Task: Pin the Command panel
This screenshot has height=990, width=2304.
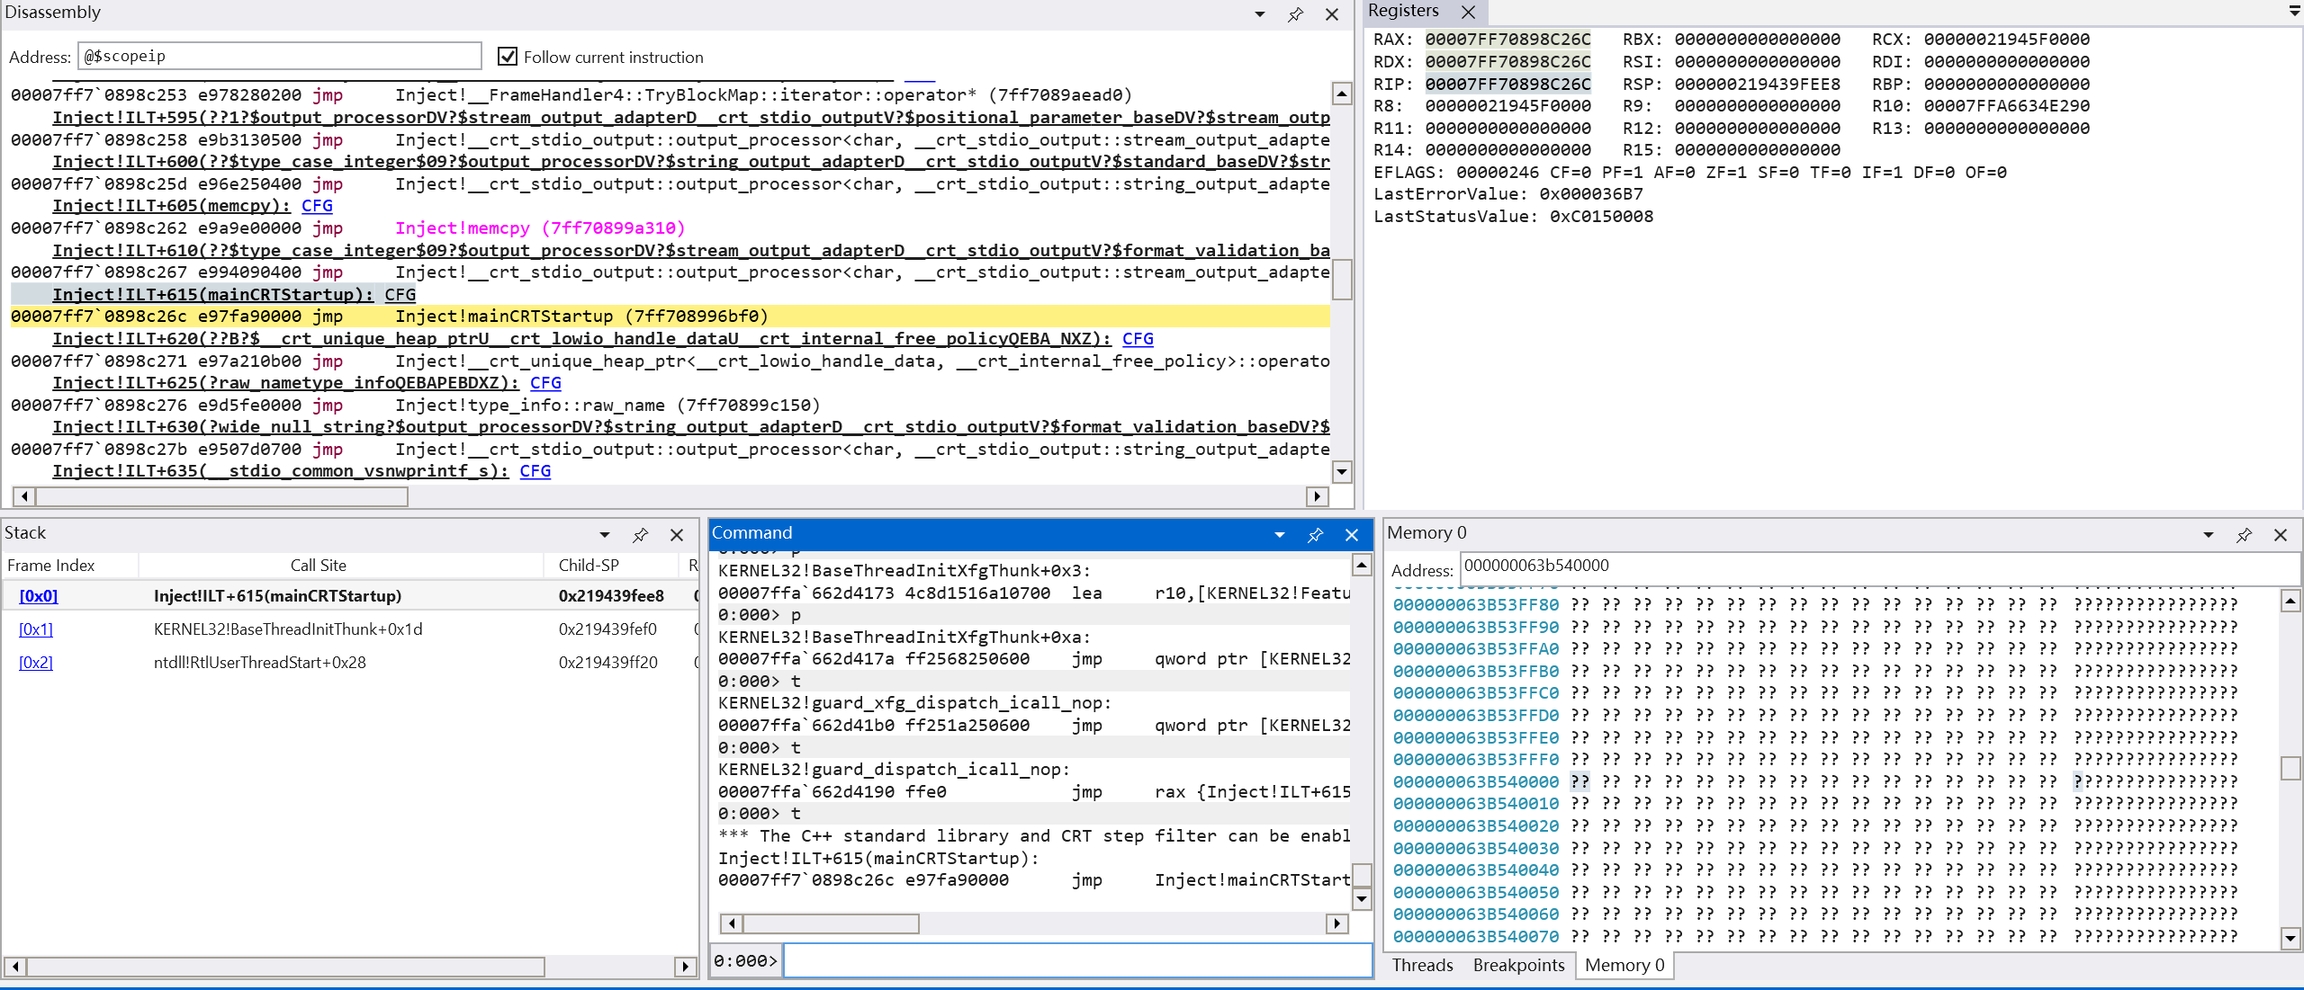Action: point(1315,535)
